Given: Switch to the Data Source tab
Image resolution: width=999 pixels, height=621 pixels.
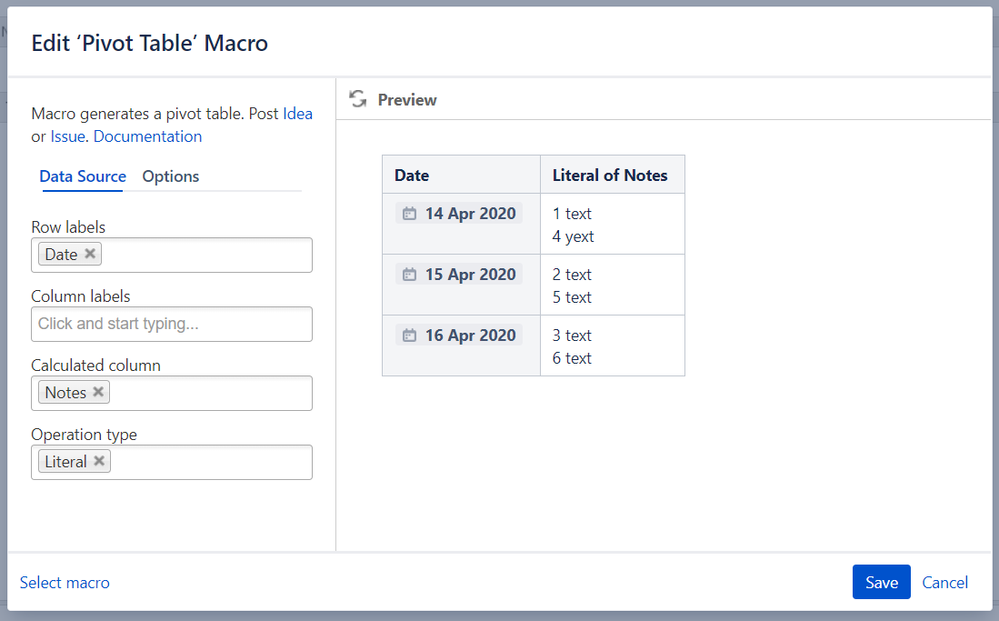Looking at the screenshot, I should point(83,176).
